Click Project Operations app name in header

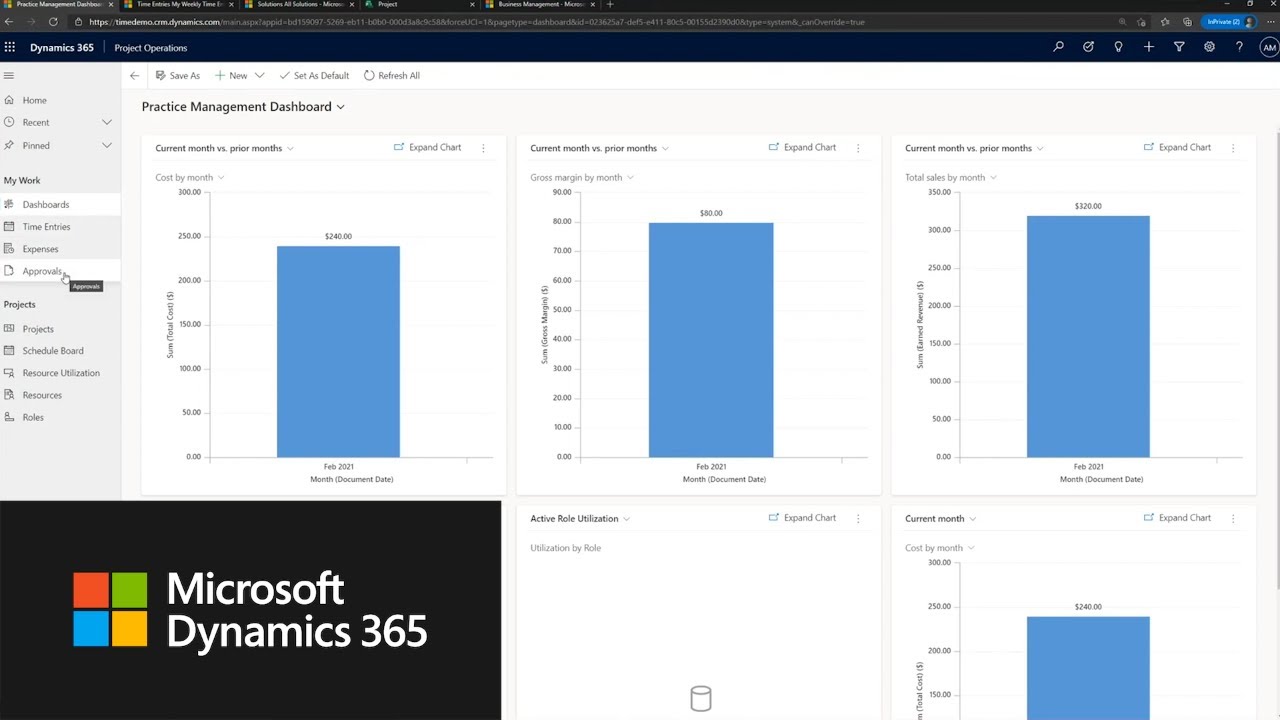(x=150, y=47)
